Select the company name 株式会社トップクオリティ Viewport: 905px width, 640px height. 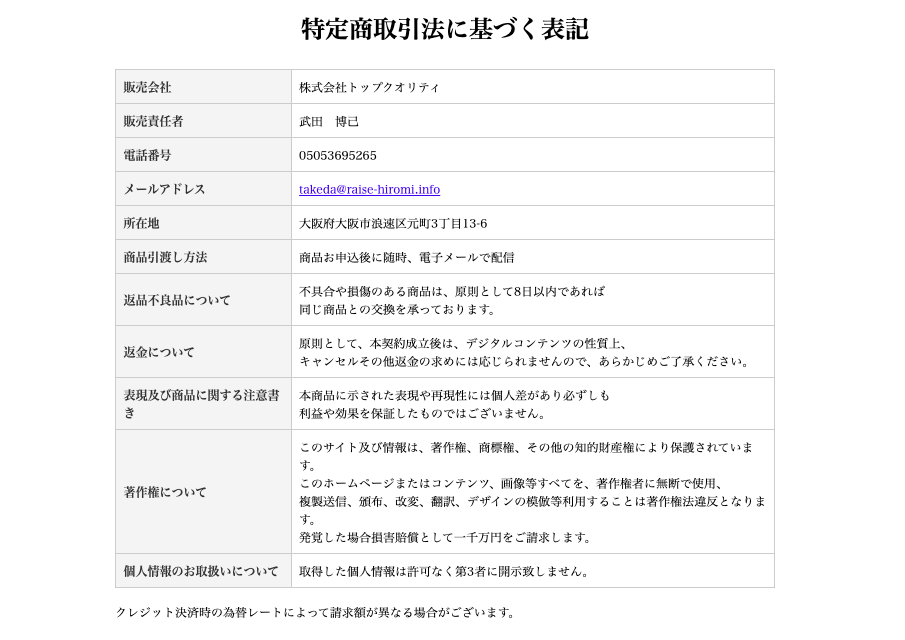(369, 88)
